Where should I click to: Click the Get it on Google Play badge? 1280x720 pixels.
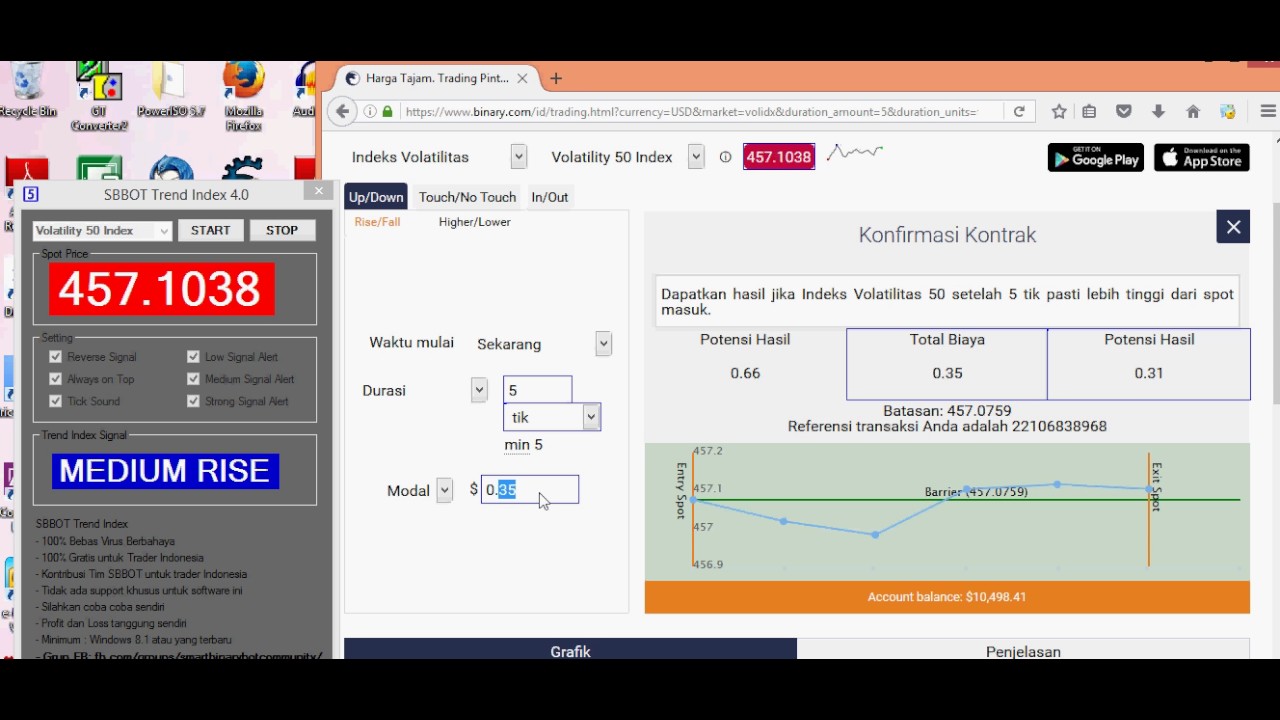1096,157
